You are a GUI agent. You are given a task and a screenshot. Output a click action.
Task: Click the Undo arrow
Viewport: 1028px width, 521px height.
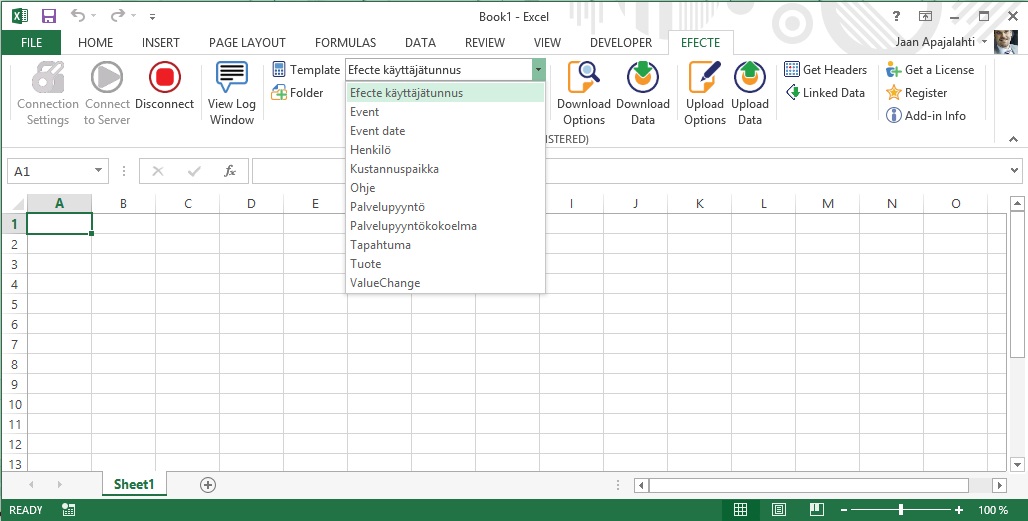[77, 16]
